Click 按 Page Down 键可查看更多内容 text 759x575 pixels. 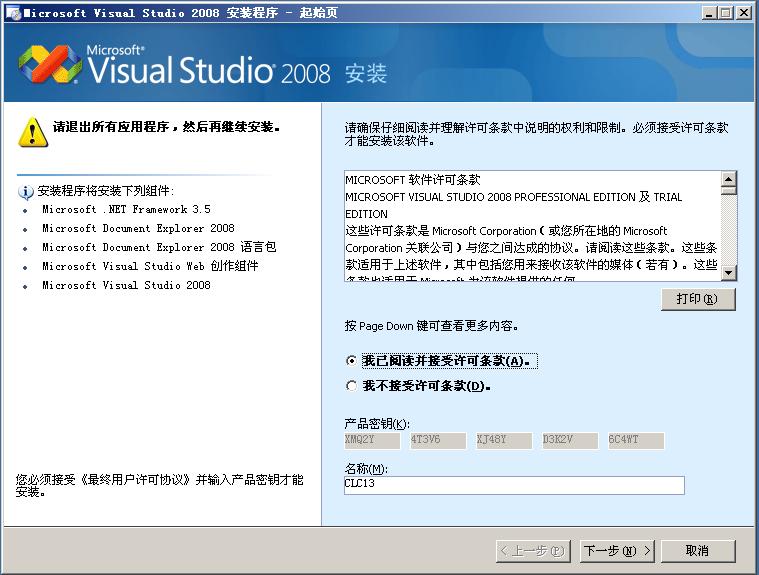click(x=431, y=326)
